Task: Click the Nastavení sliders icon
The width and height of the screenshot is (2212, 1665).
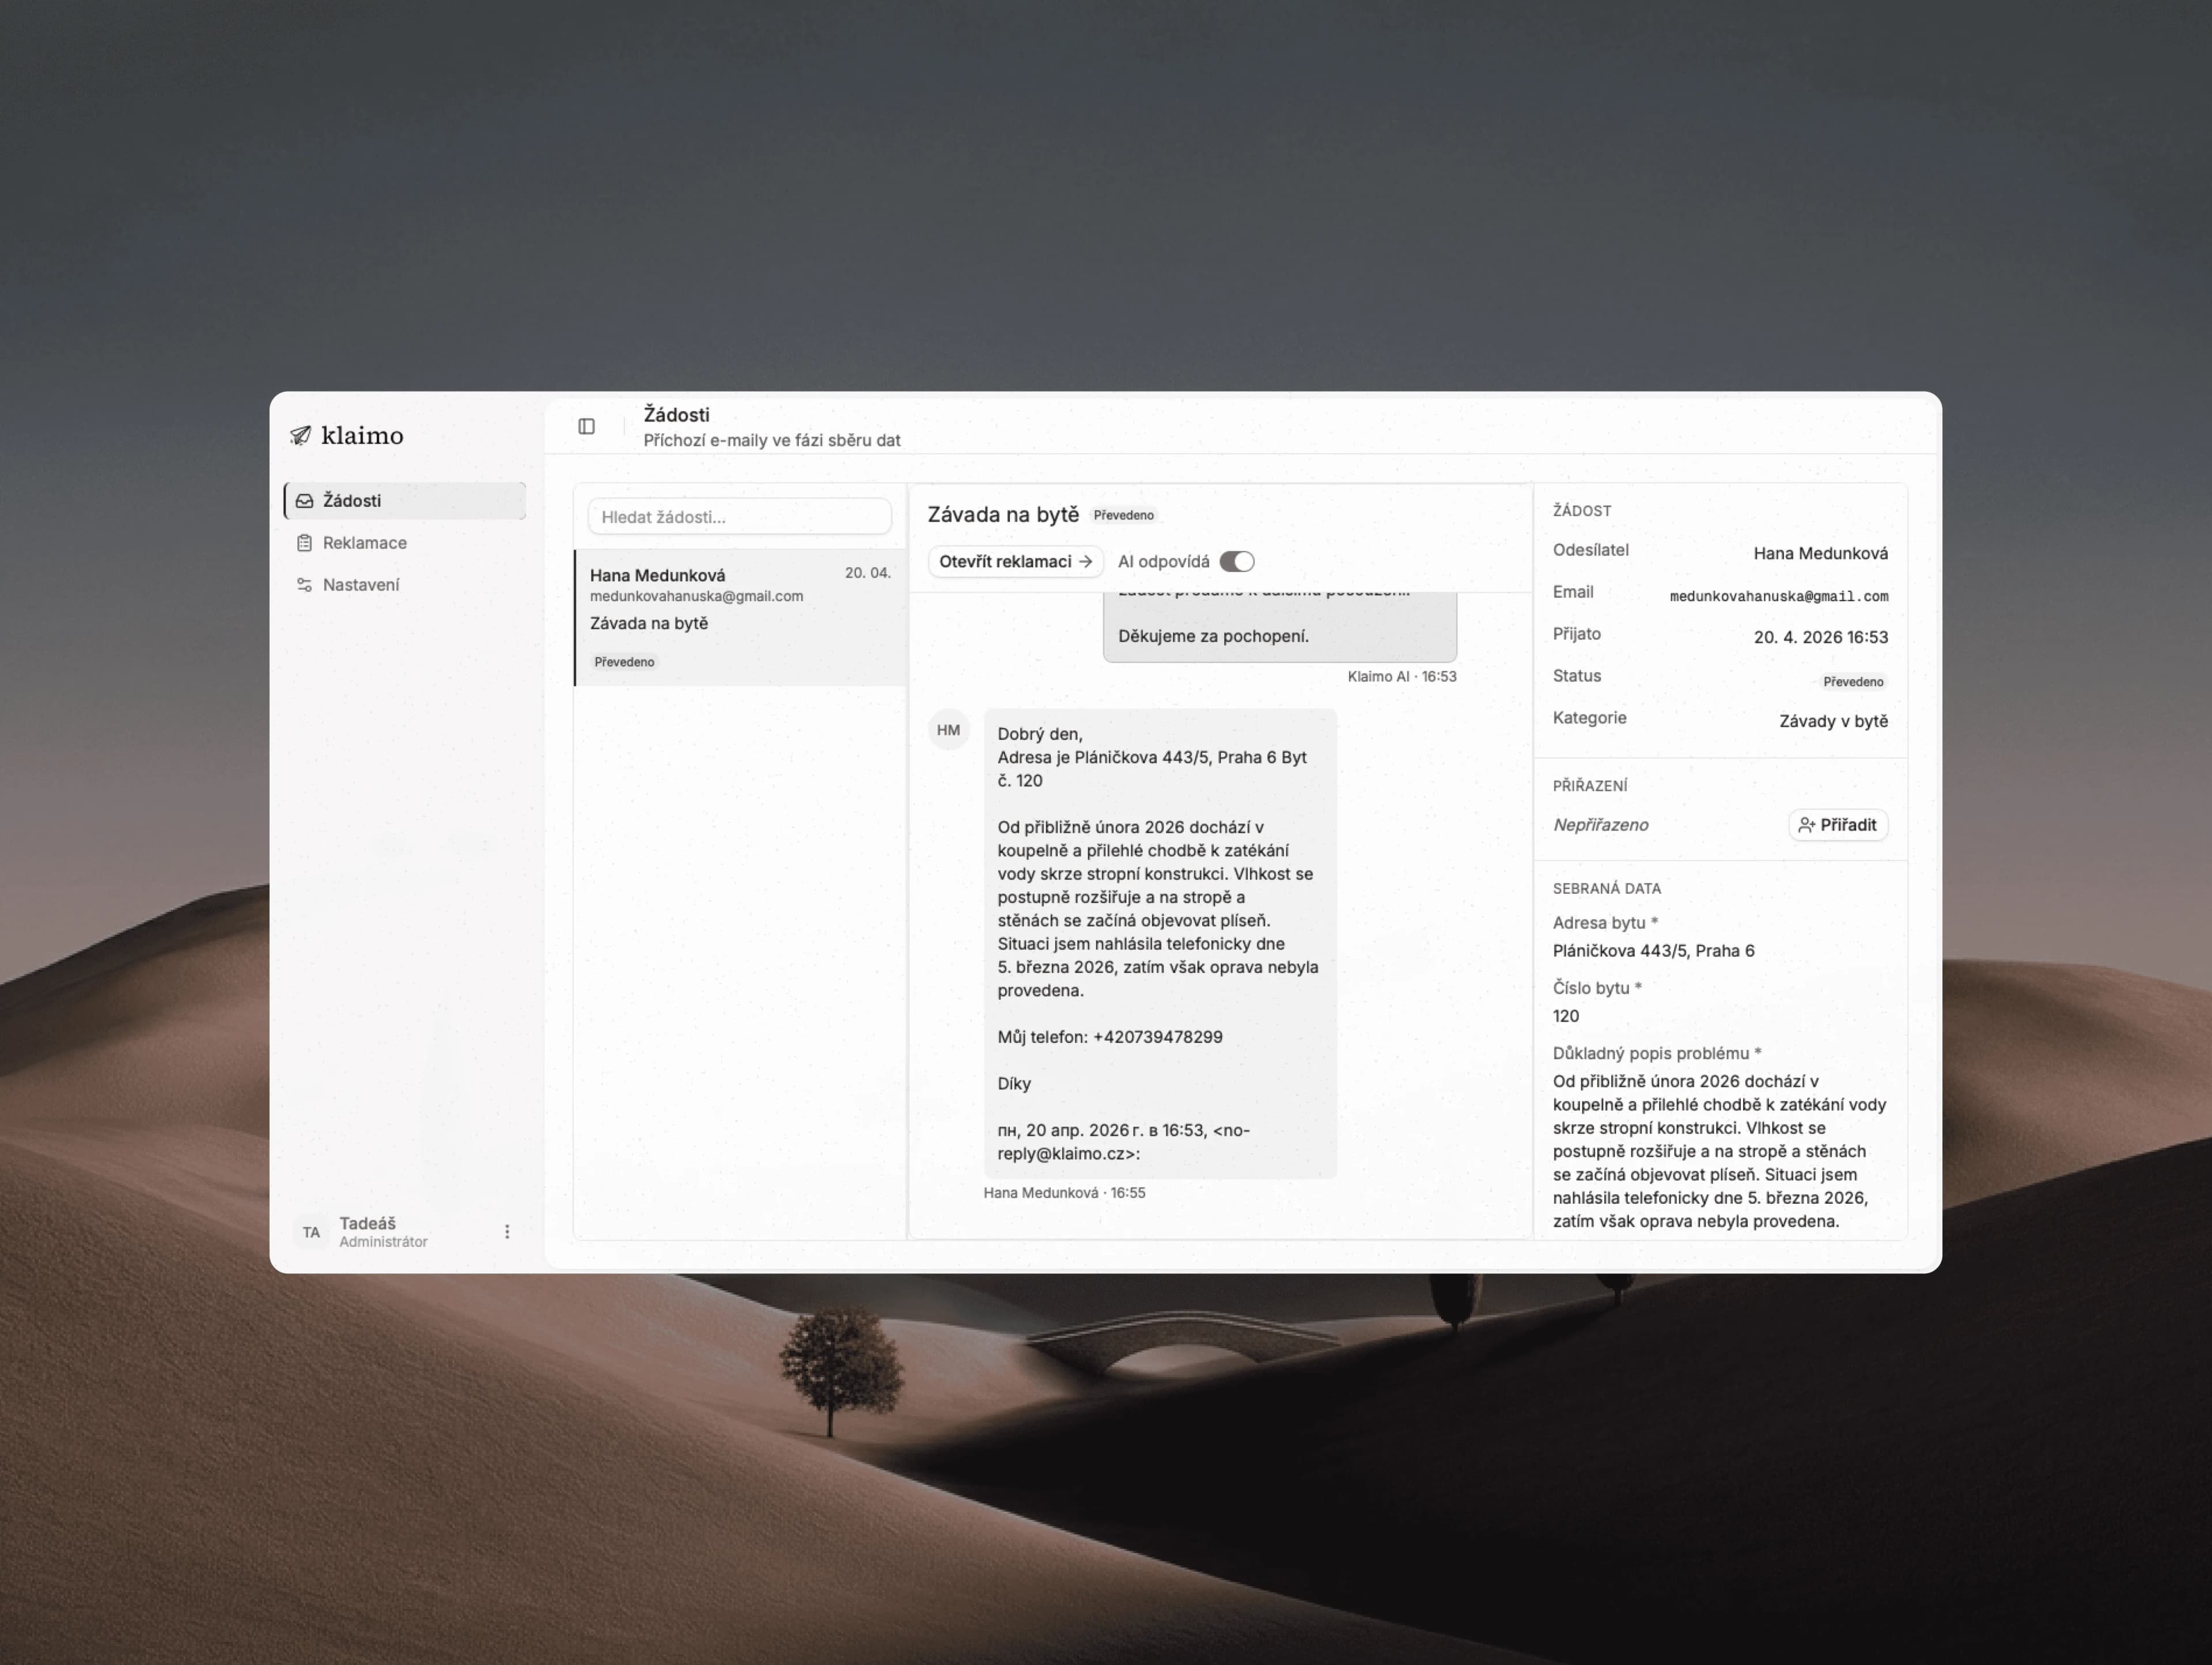Action: point(305,584)
